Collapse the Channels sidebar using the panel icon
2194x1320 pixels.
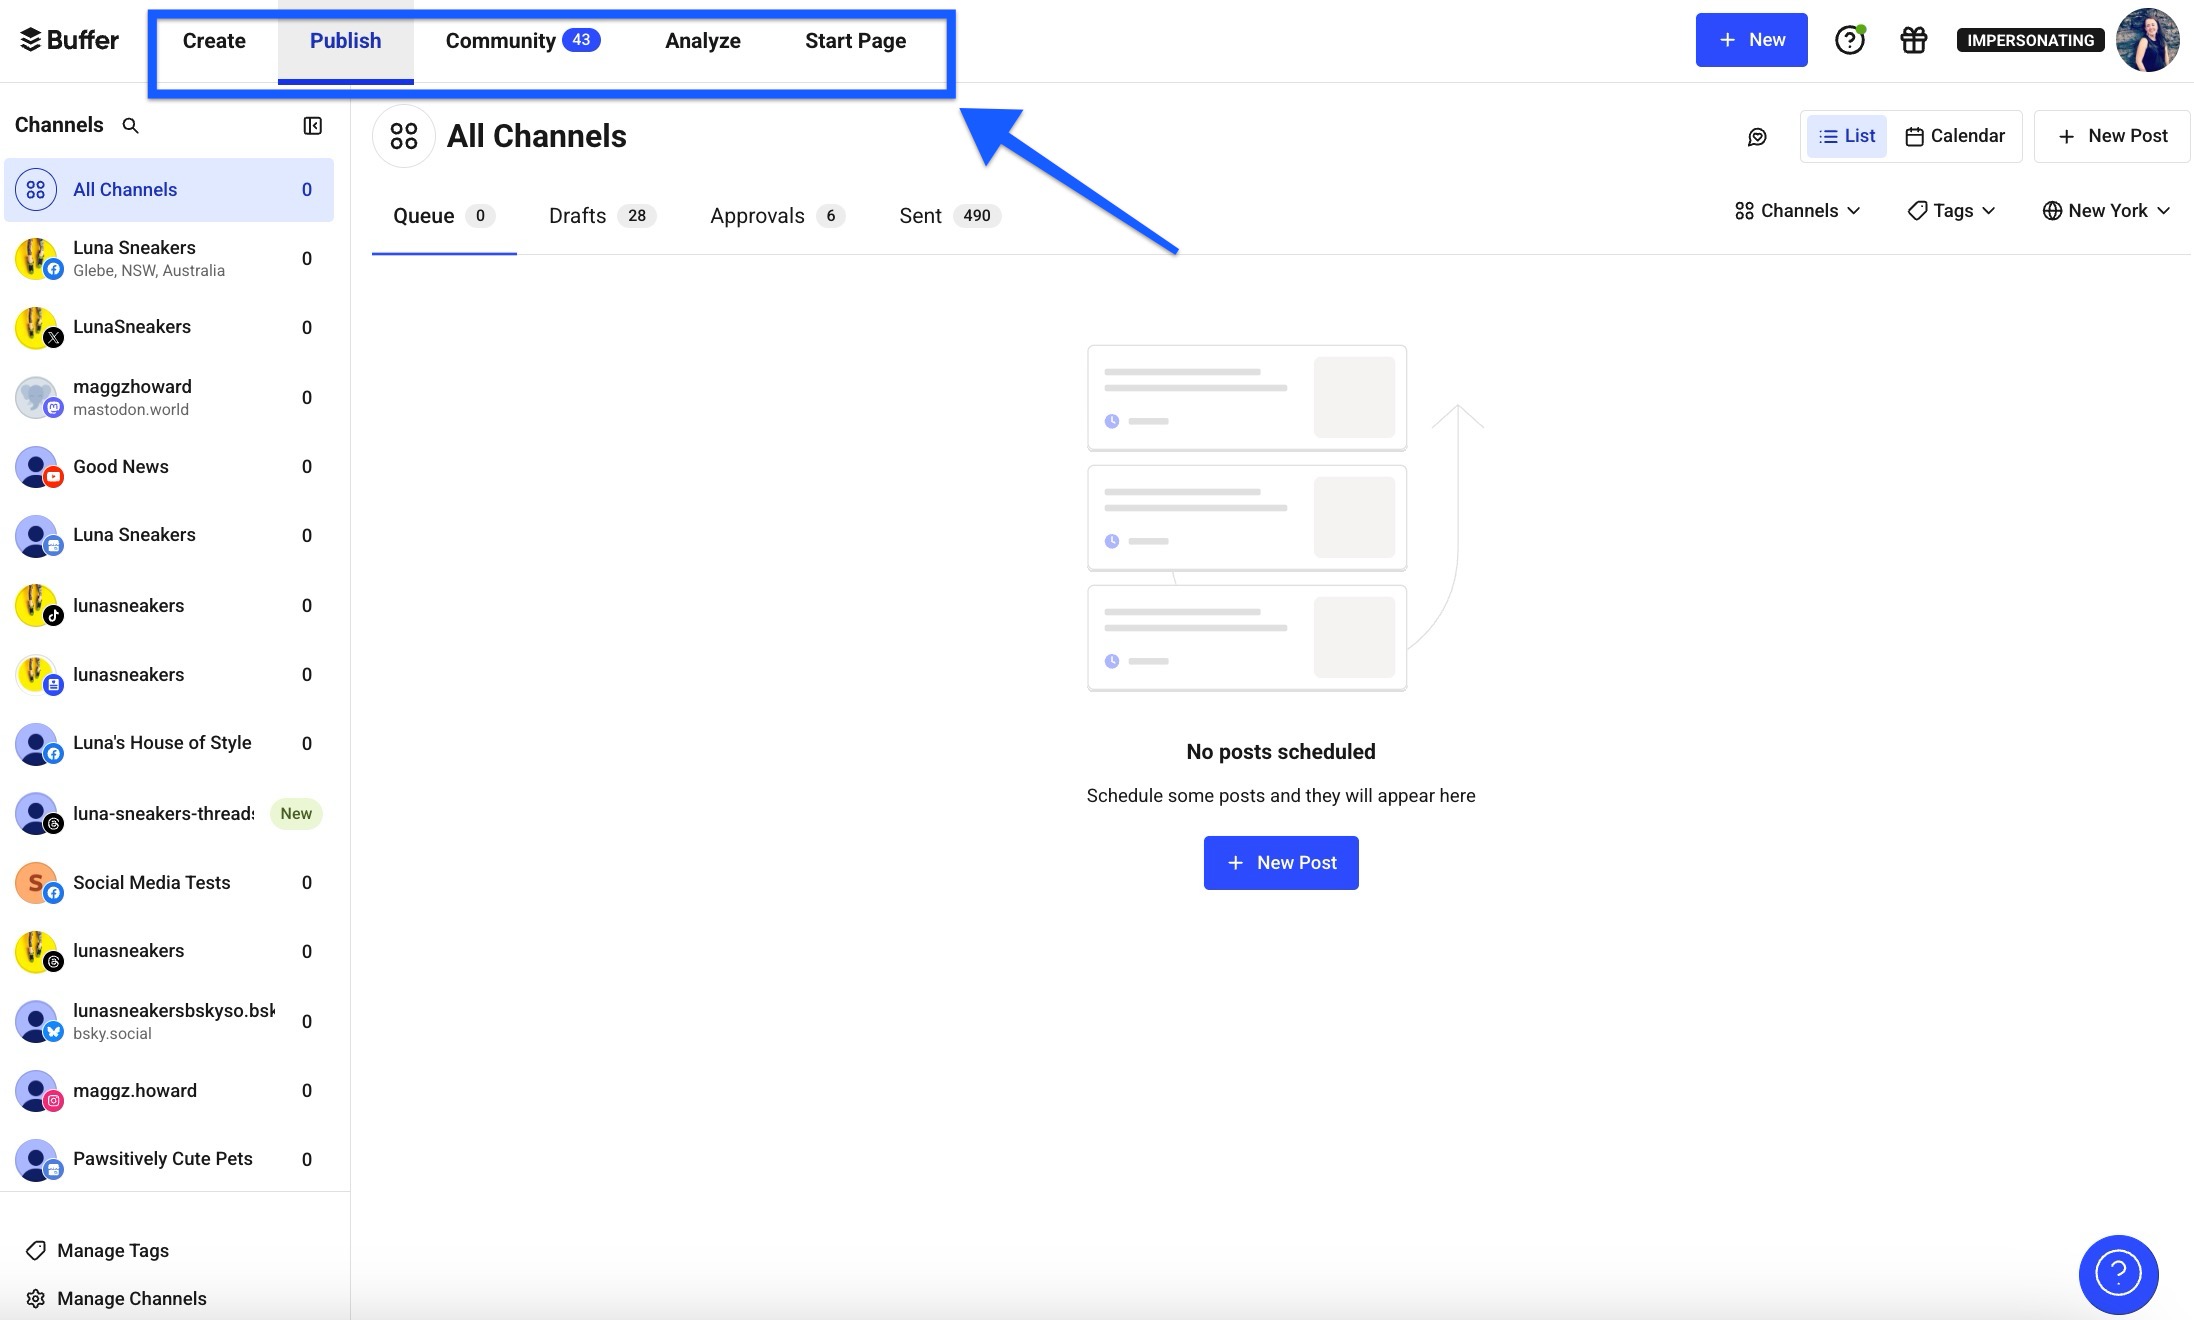pos(313,125)
